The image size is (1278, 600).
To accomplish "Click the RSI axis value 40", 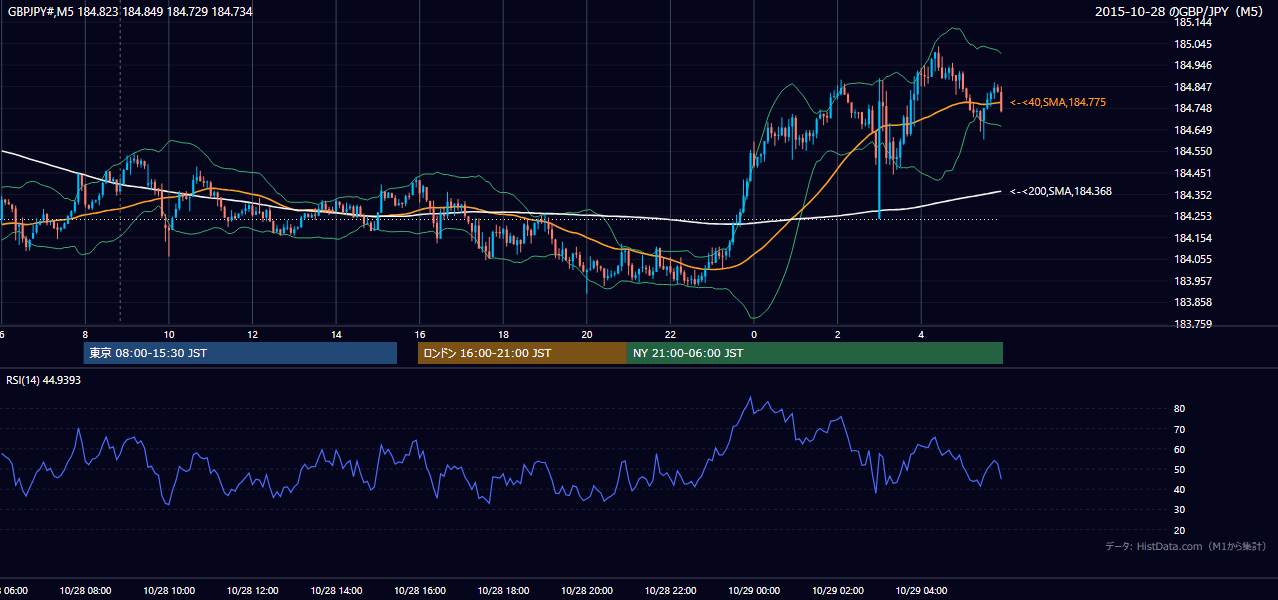I will (1180, 489).
